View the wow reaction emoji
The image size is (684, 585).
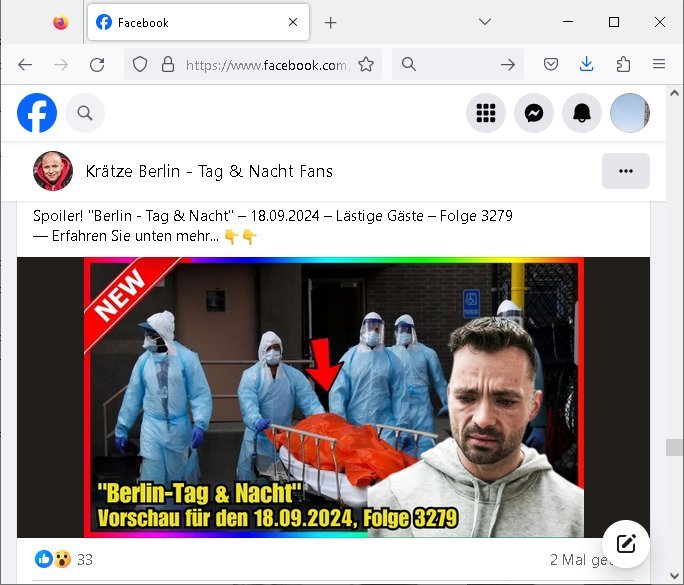[x=62, y=559]
